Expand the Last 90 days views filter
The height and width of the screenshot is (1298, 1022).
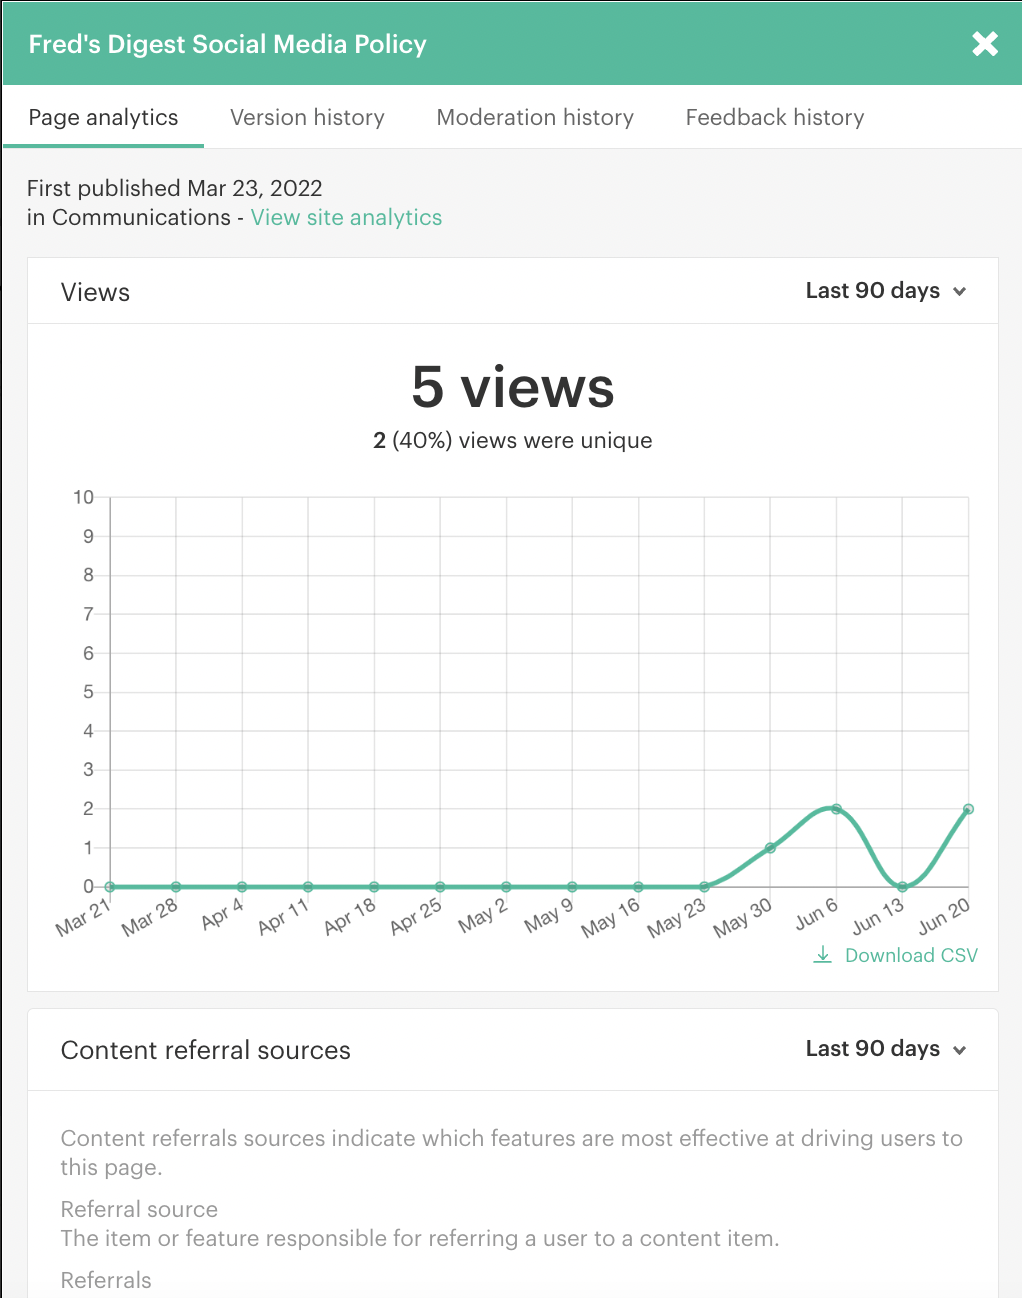tap(886, 291)
